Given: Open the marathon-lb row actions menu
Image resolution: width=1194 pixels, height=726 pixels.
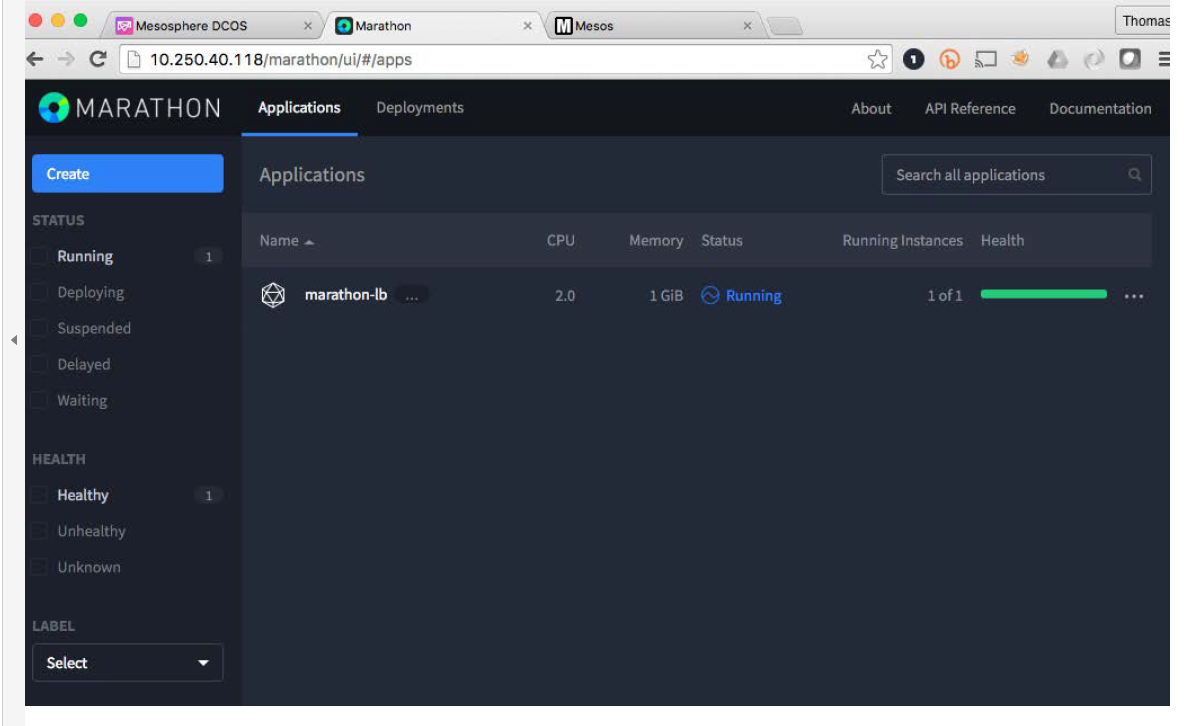Looking at the screenshot, I should pyautogui.click(x=1134, y=296).
